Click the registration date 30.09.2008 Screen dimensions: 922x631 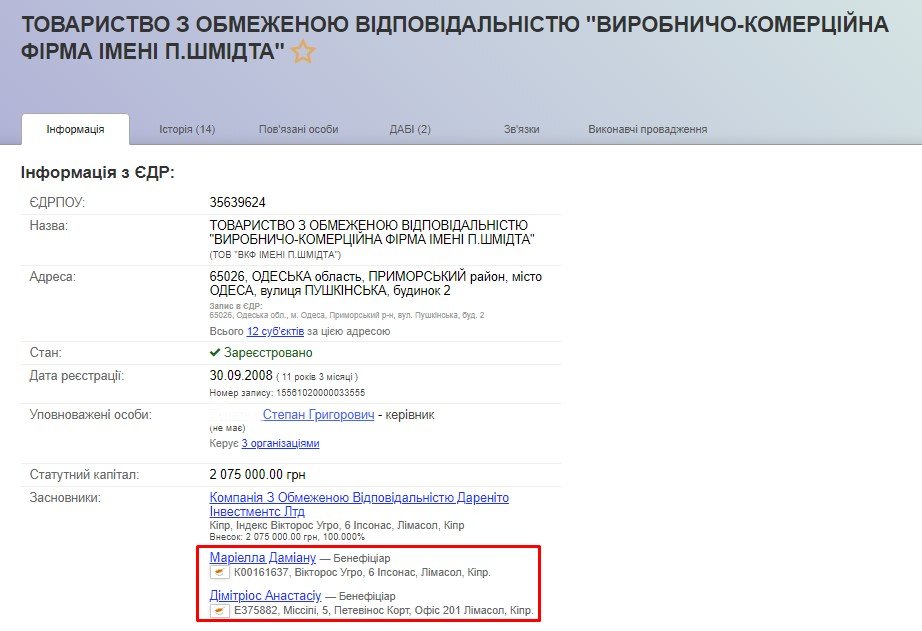(240, 376)
